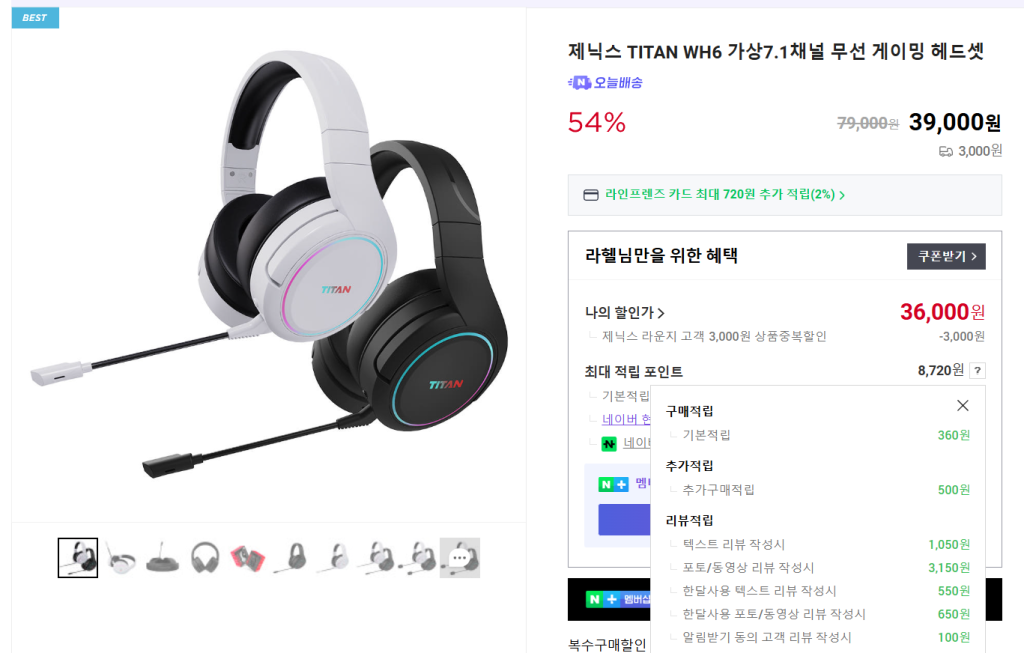Open 라인프렌즈 카드 추가 적립 link
Screen dimensions: 1024x653
724,195
